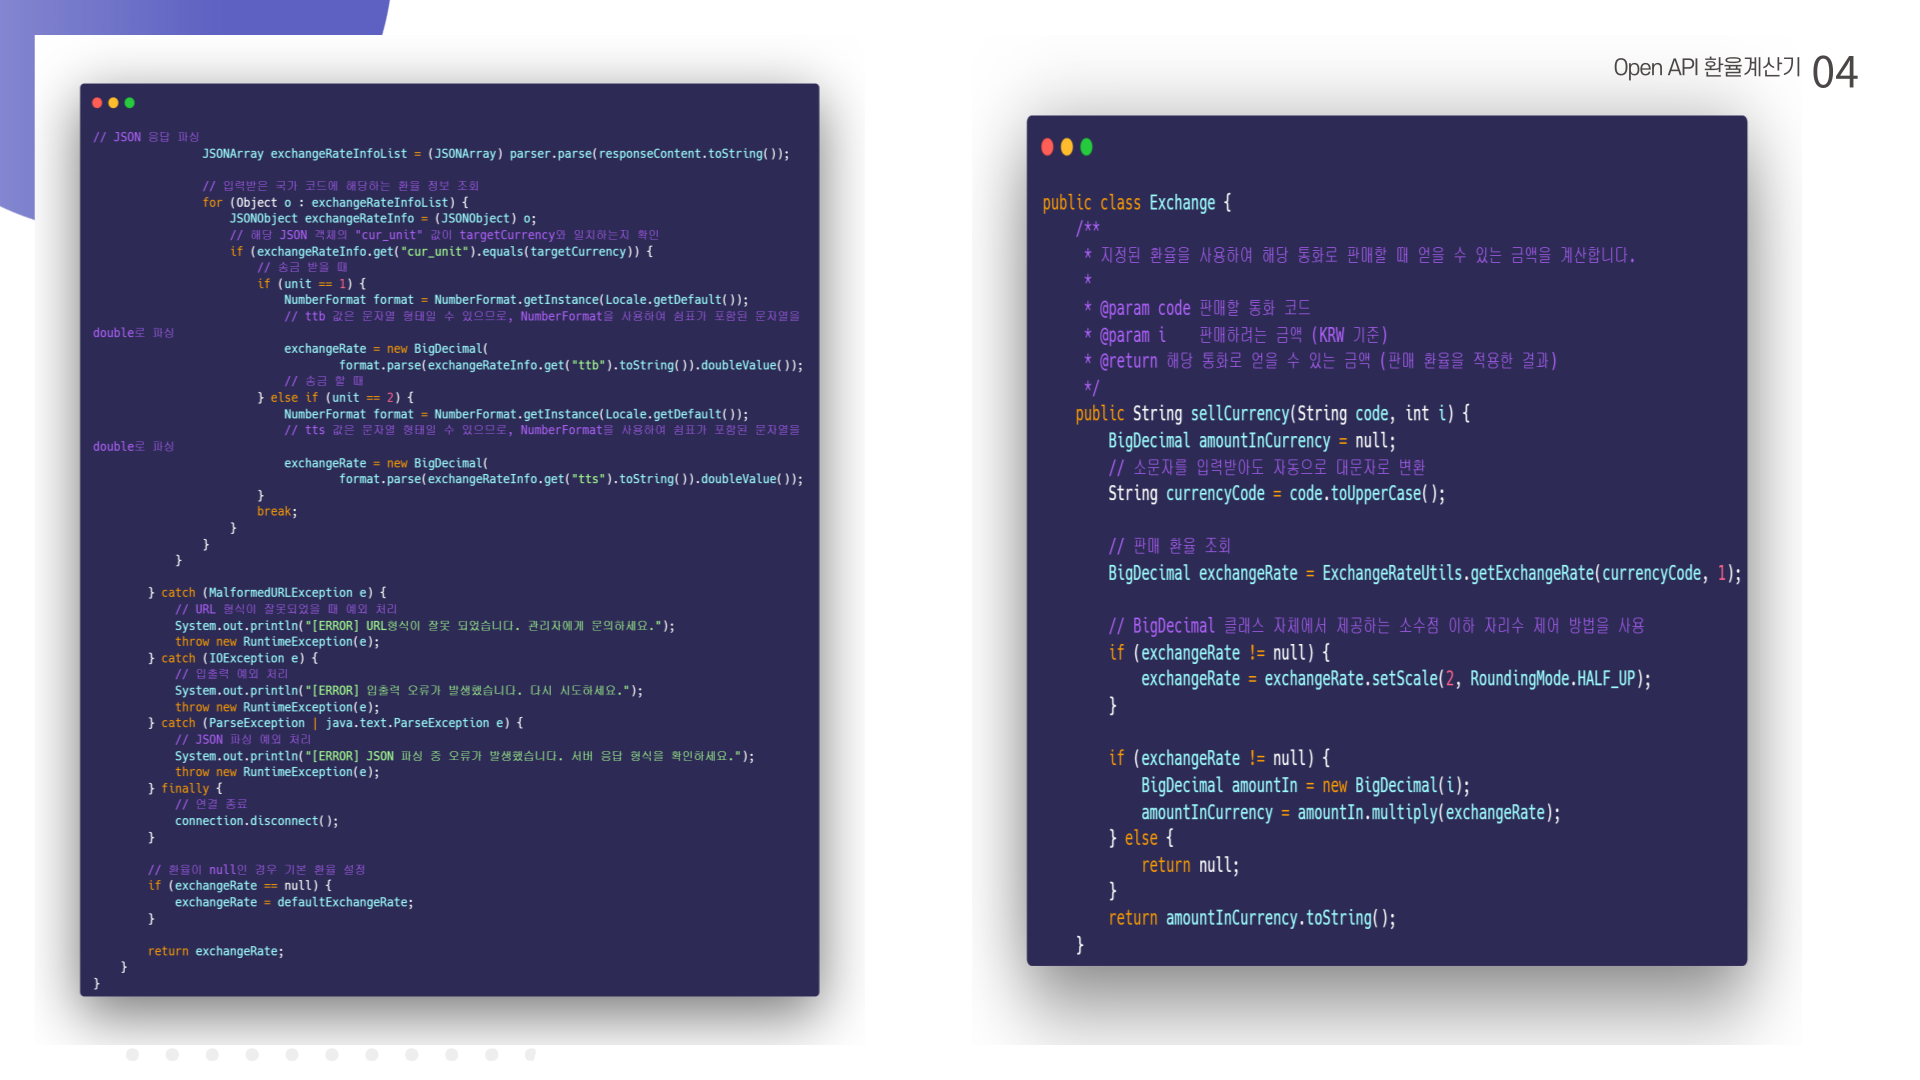Image resolution: width=1920 pixels, height=1080 pixels.
Task: Click the MalformedURLException catch line
Action: point(267,593)
